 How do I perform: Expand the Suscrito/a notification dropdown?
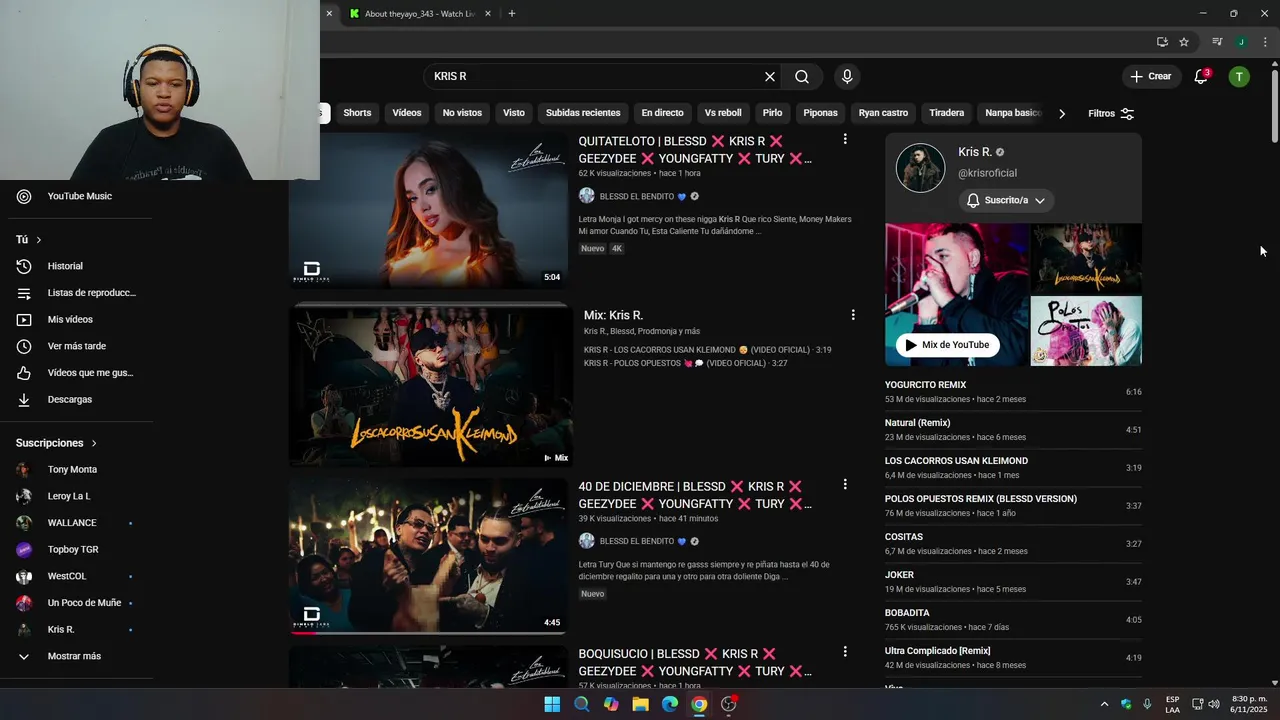[1006, 200]
